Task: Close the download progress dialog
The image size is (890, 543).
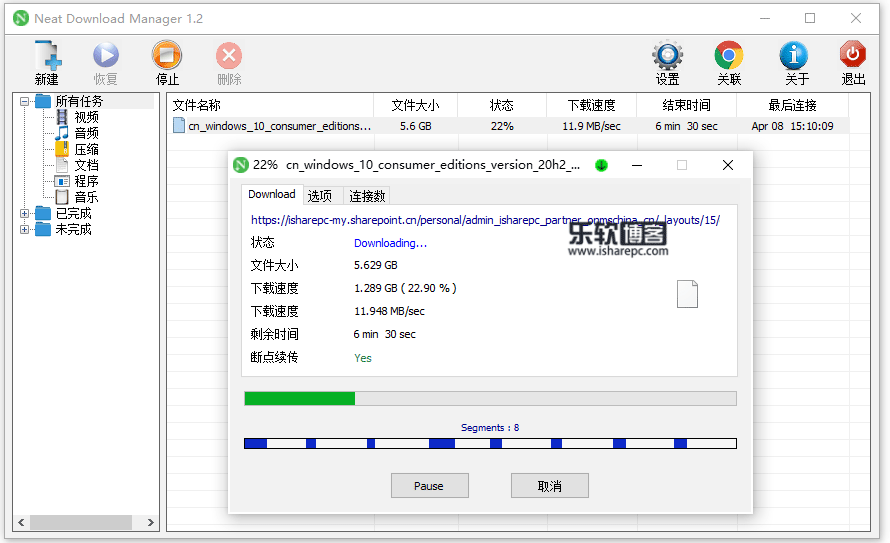Action: [728, 165]
